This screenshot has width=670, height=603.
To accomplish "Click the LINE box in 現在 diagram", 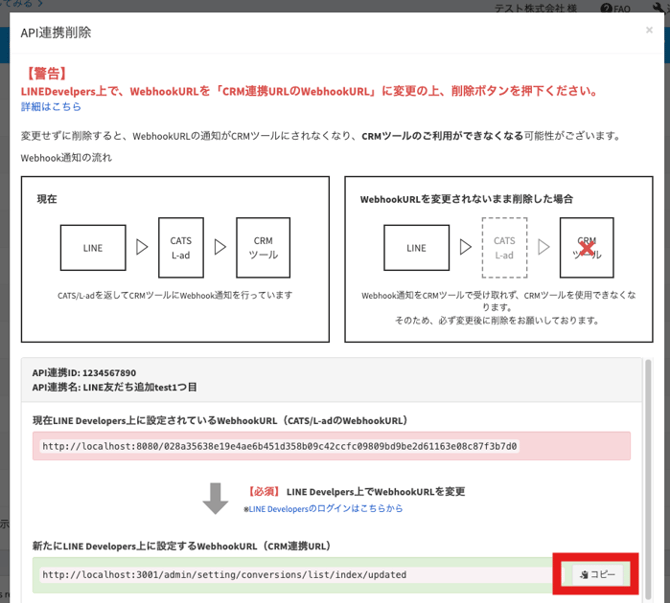I will coord(92,246).
